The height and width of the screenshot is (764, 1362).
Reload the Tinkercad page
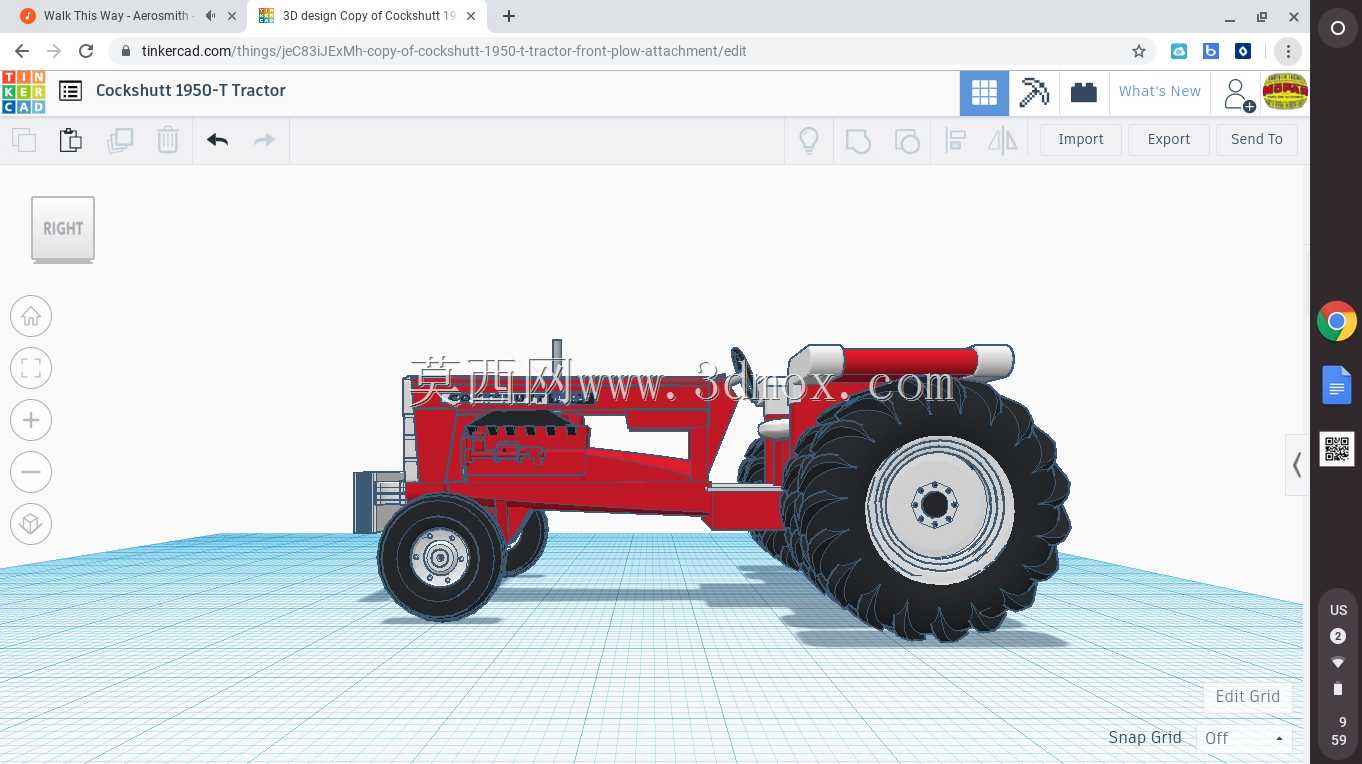[x=86, y=51]
